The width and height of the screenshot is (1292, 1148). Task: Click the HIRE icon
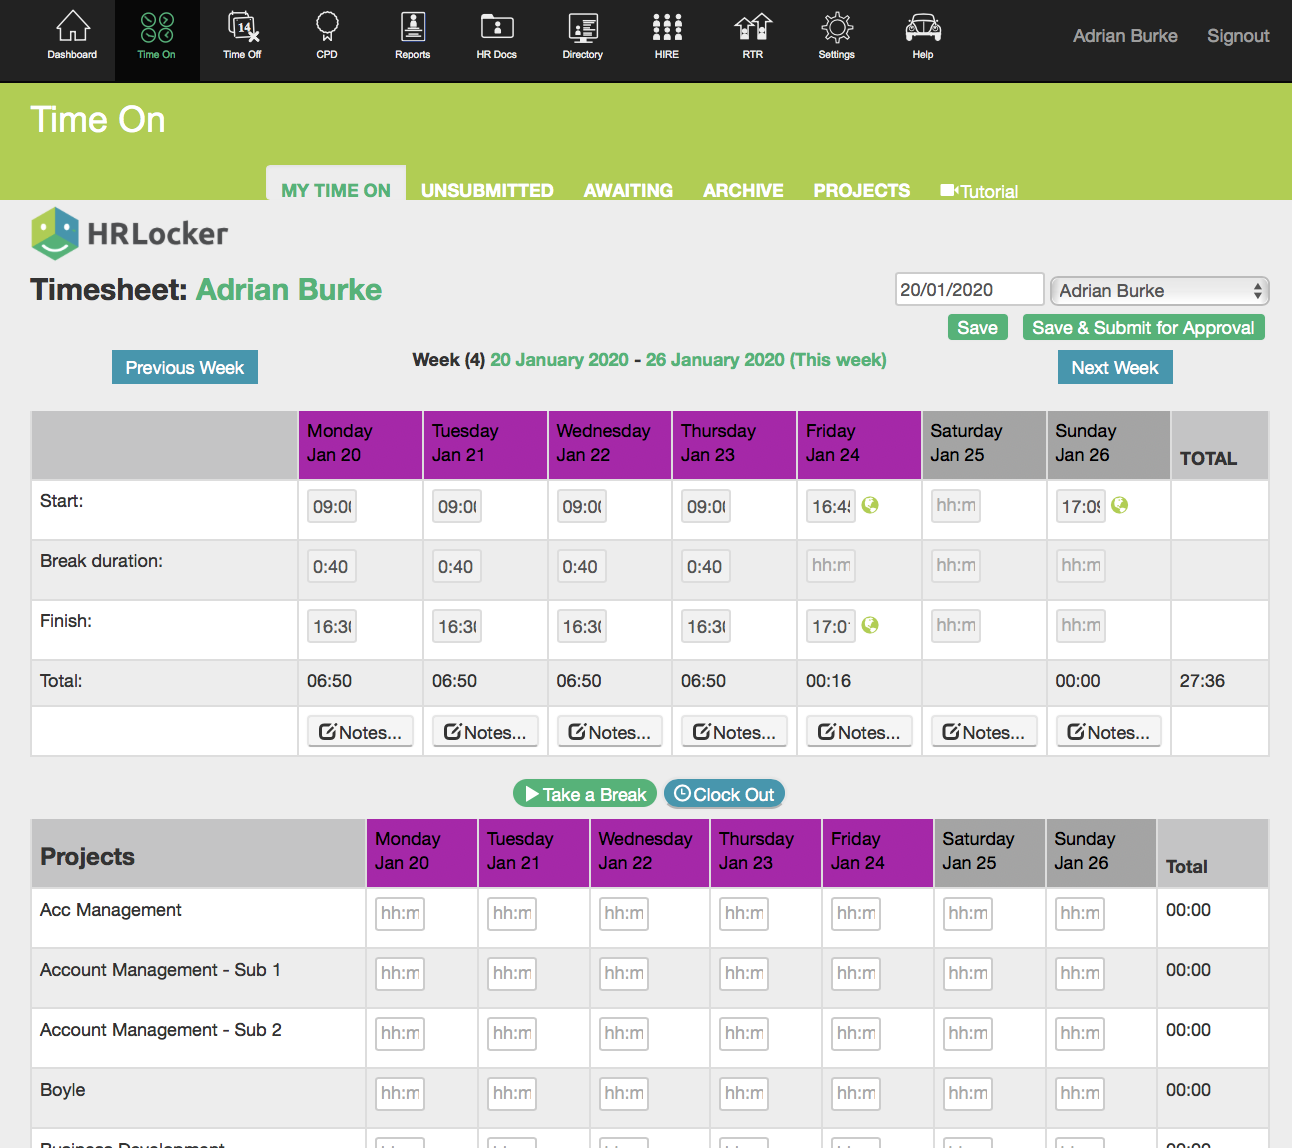point(667,36)
